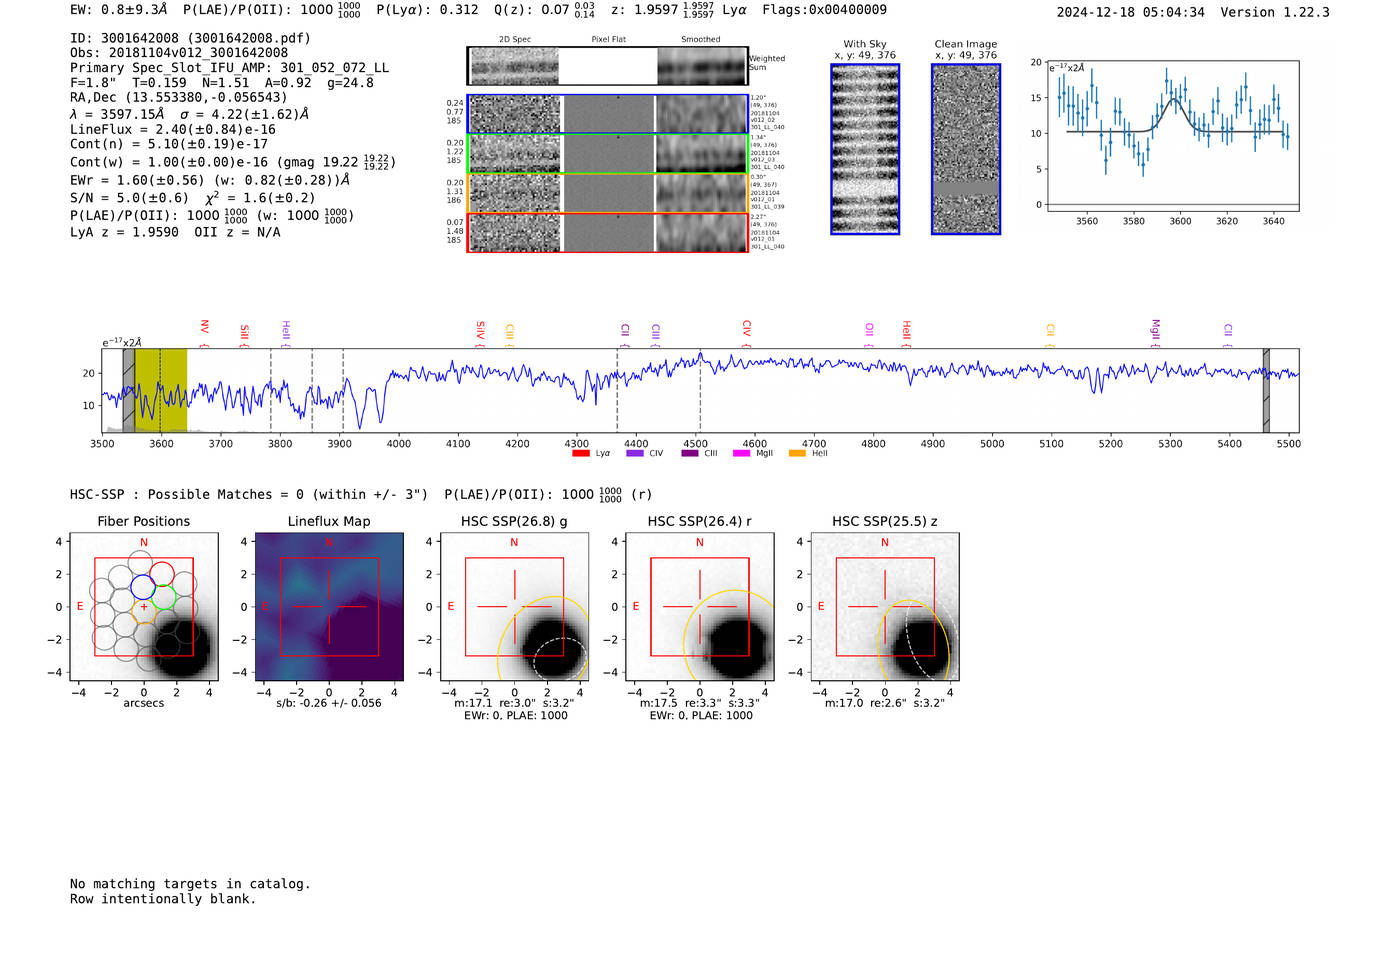1400x953 pixels.
Task: Click the blue fiber circle in Fiber Positions
Action: pyautogui.click(x=143, y=587)
